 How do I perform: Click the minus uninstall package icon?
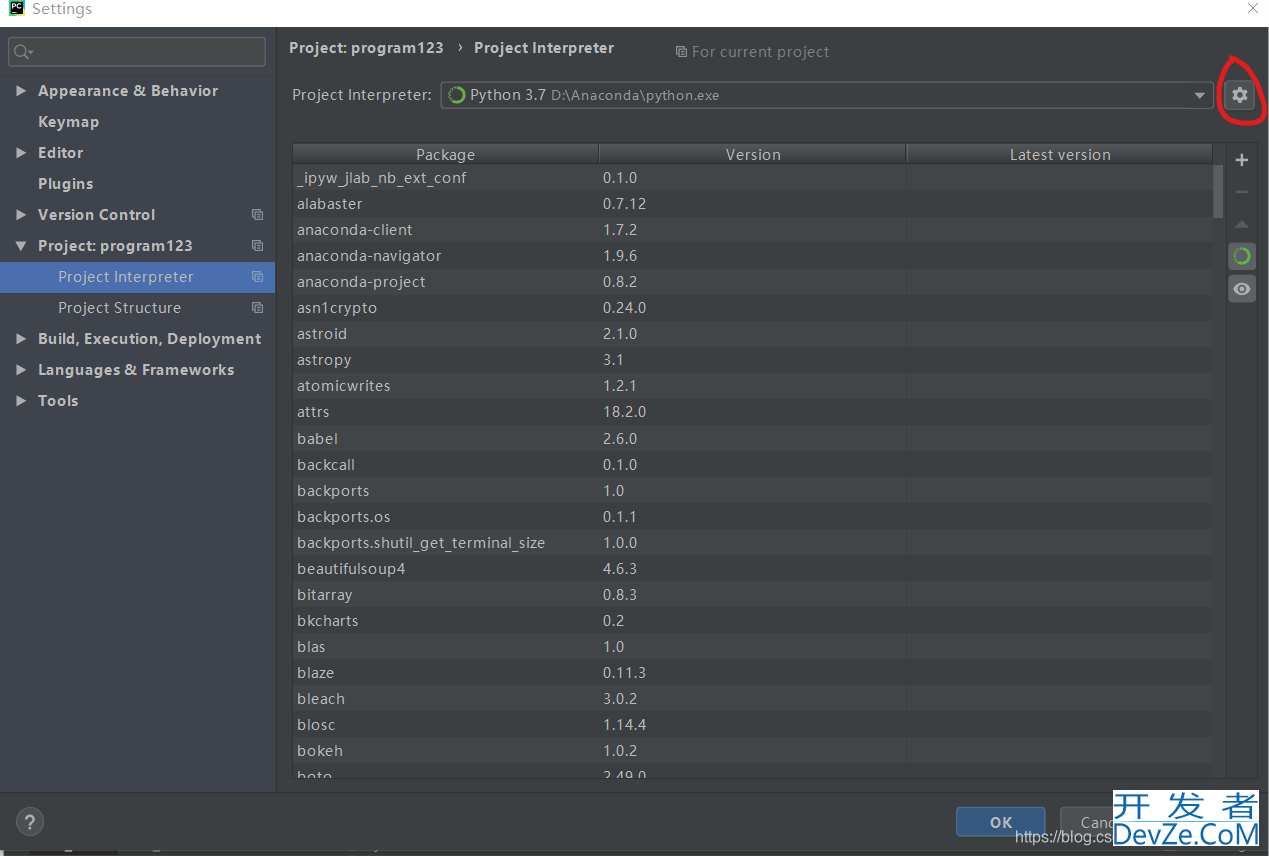click(x=1242, y=192)
